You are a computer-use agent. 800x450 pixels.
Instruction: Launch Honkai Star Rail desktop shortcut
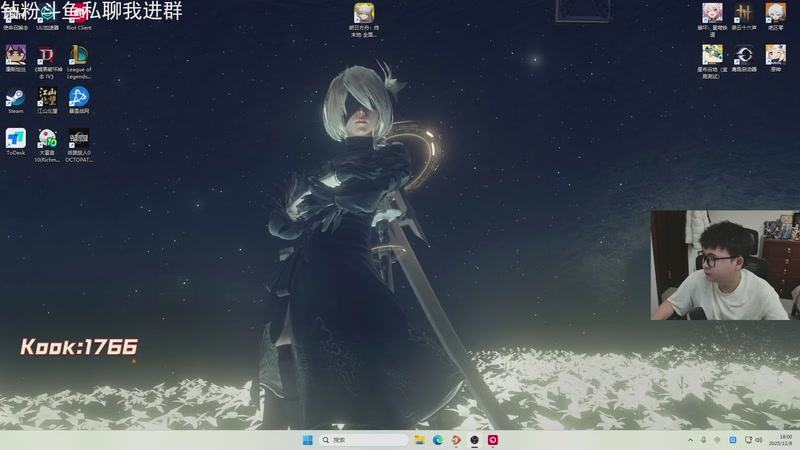point(712,20)
